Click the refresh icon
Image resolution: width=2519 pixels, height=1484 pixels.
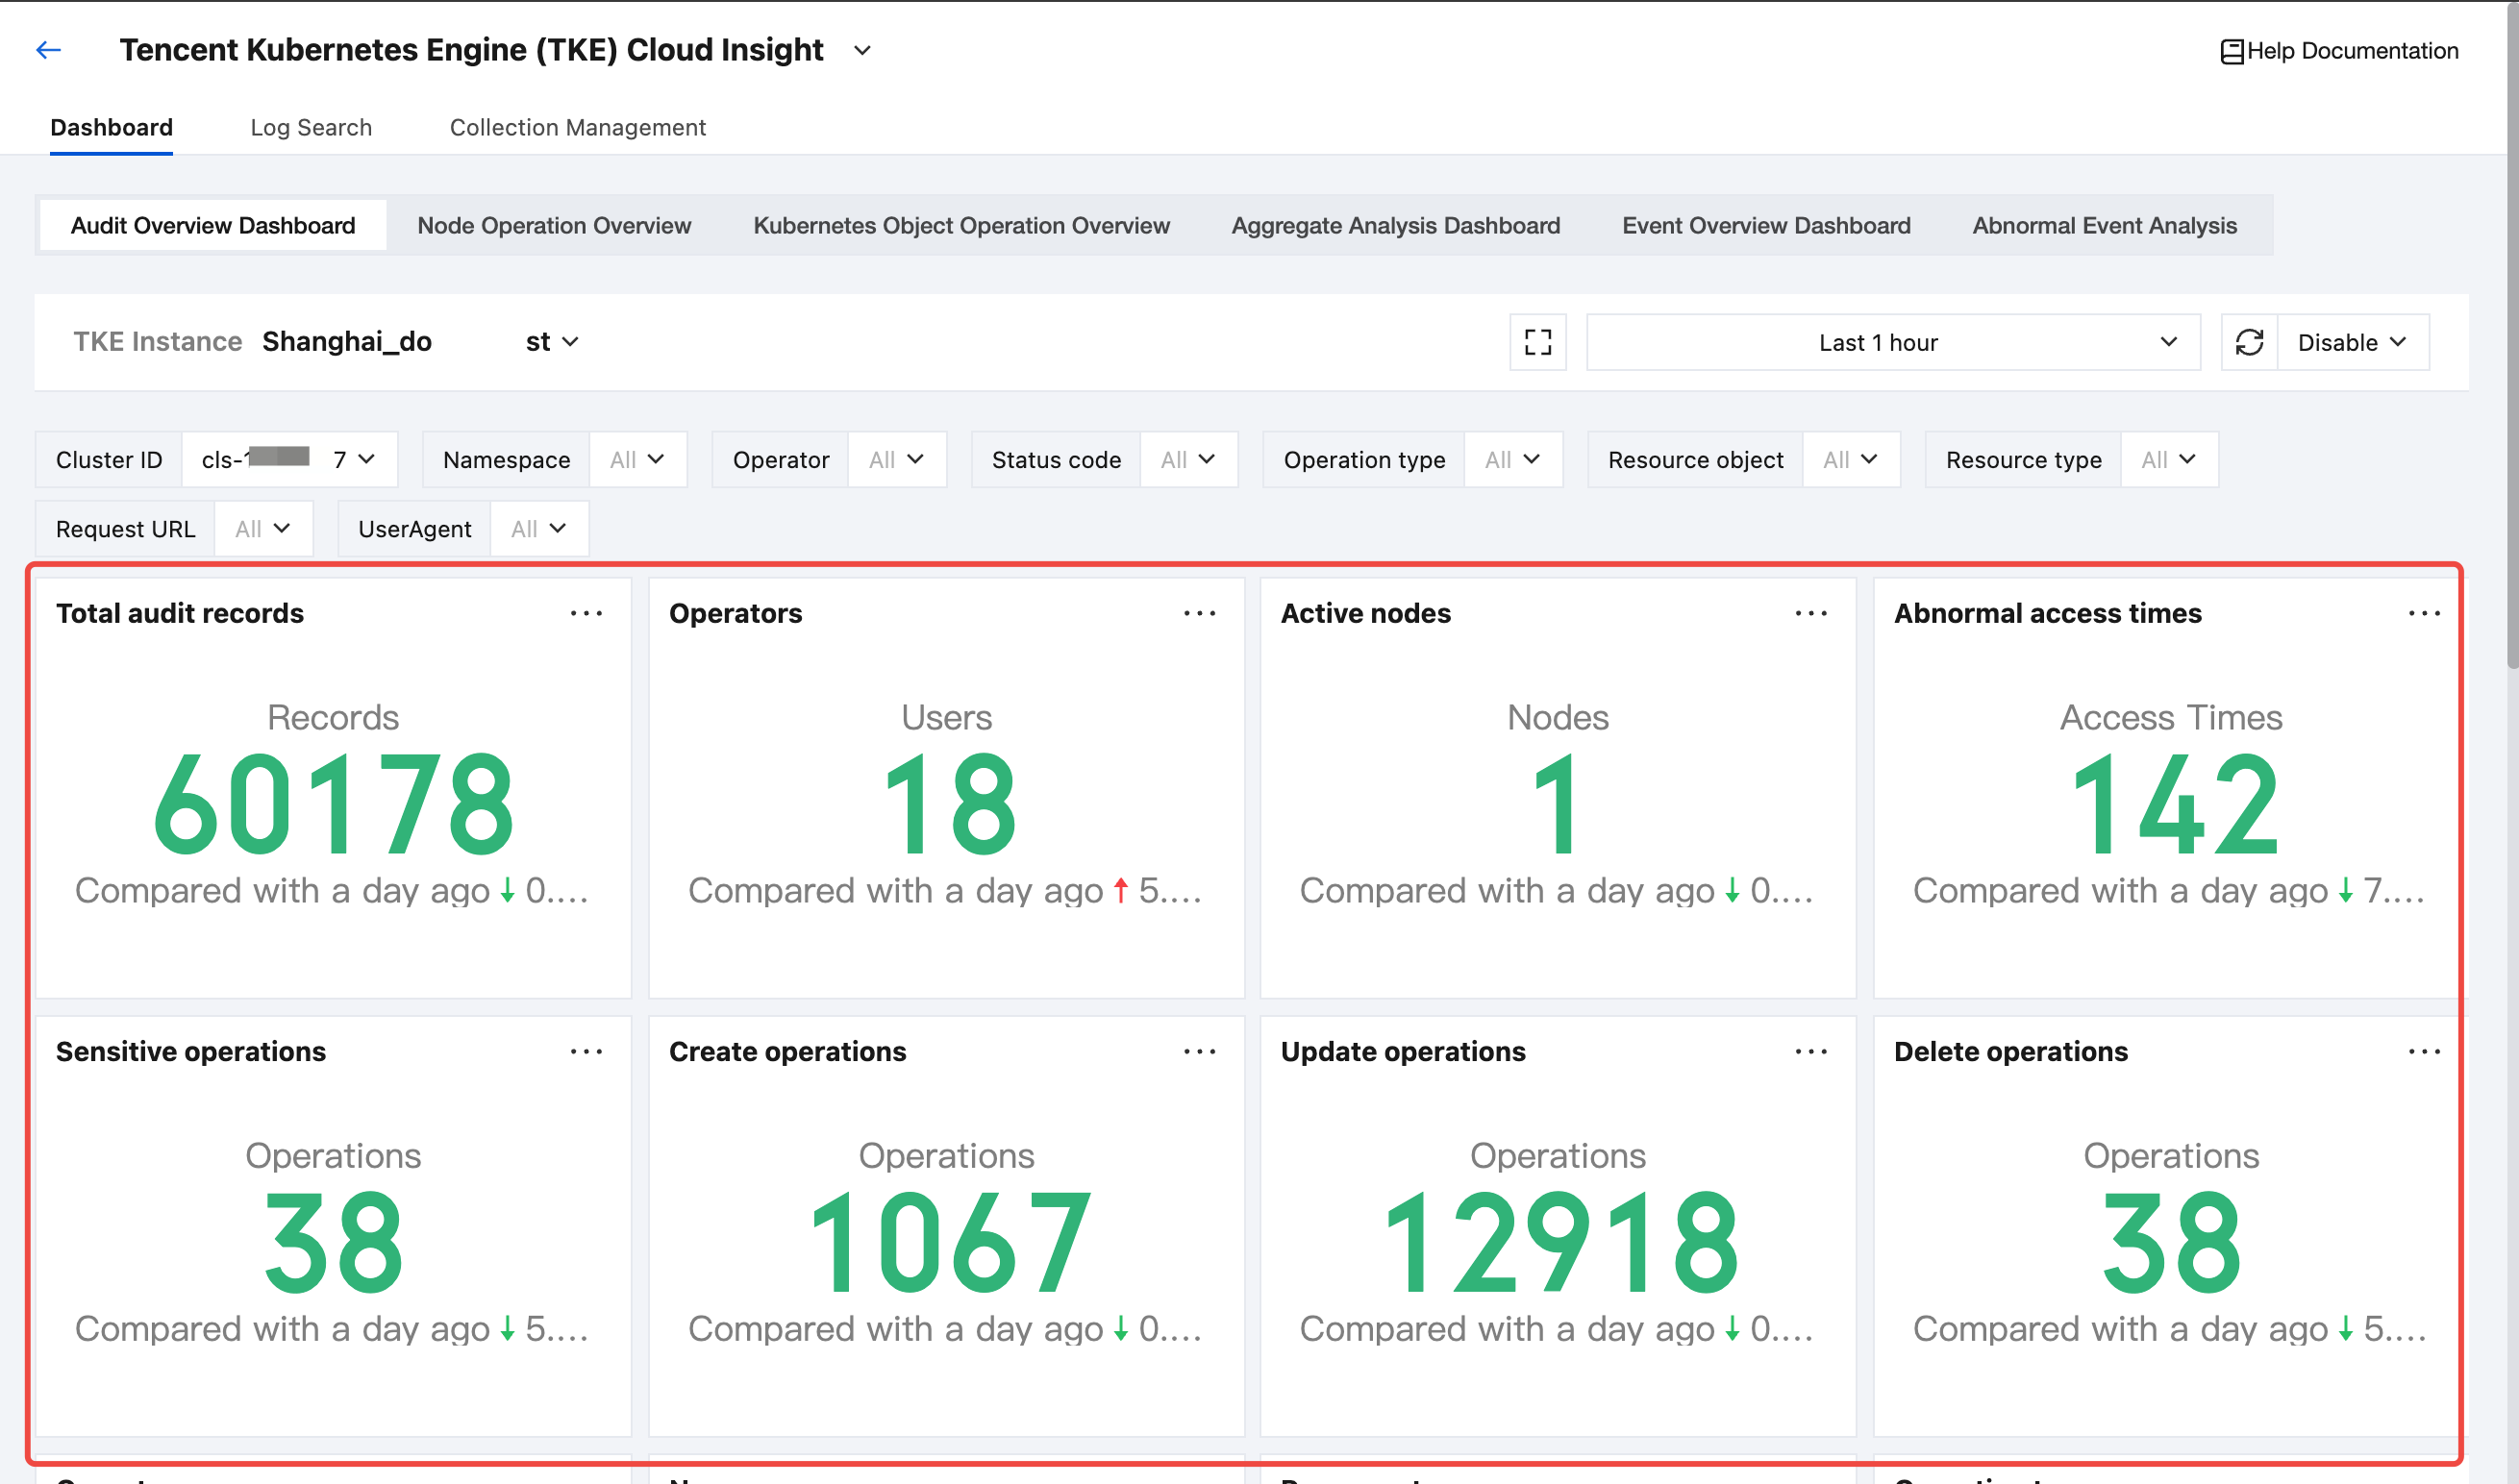pos(2249,342)
